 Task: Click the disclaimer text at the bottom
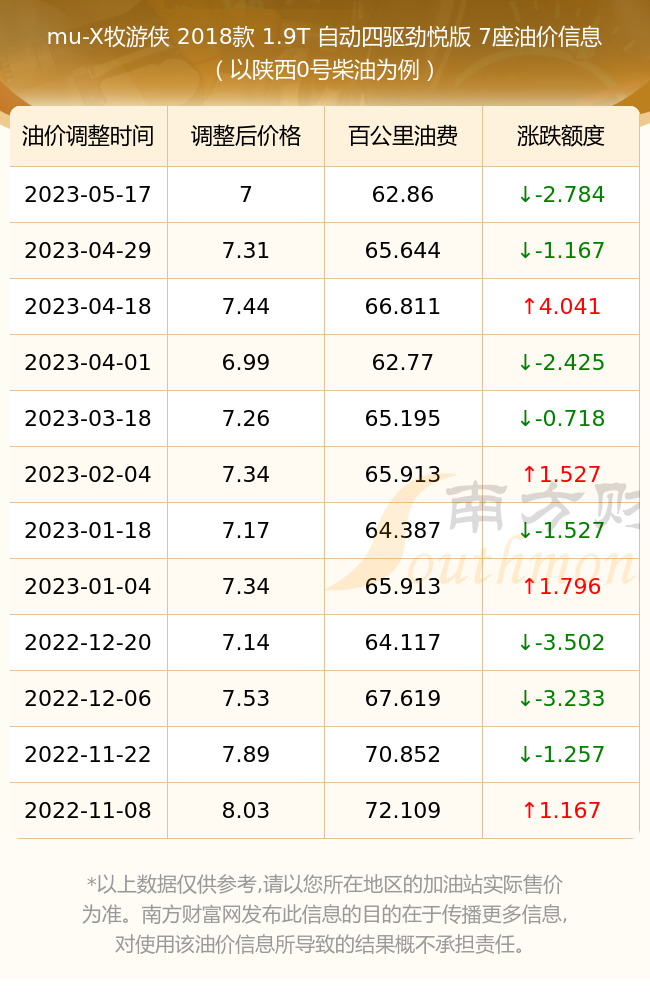[325, 914]
